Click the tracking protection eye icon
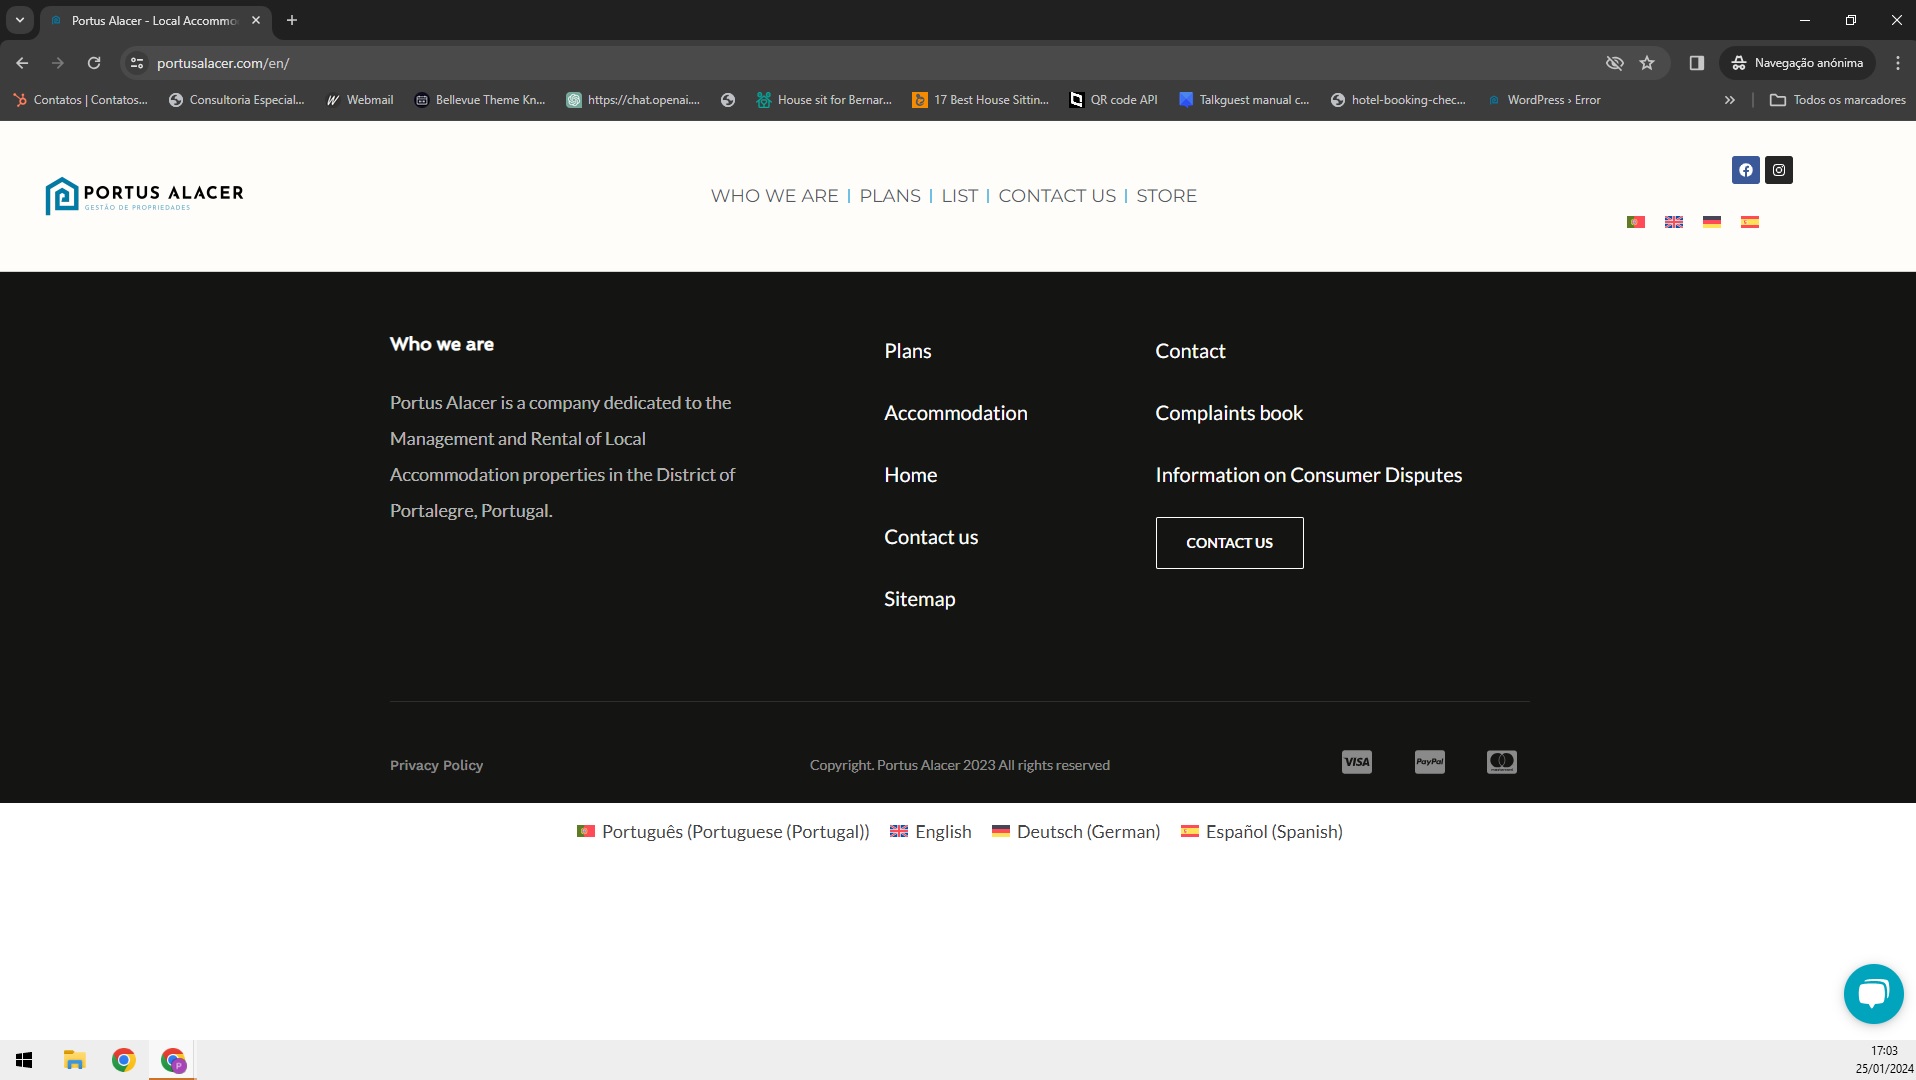The width and height of the screenshot is (1916, 1080). pos(1614,63)
